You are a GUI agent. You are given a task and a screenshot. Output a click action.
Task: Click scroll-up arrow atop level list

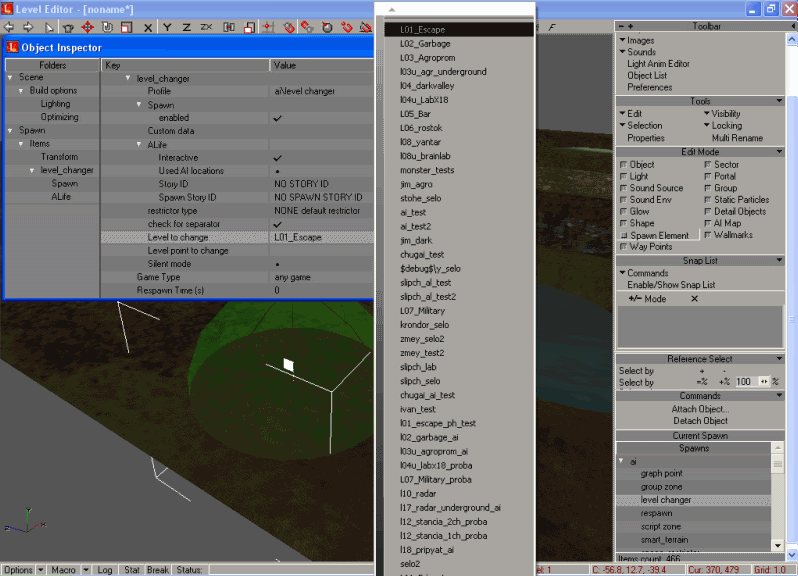tap(391, 9)
